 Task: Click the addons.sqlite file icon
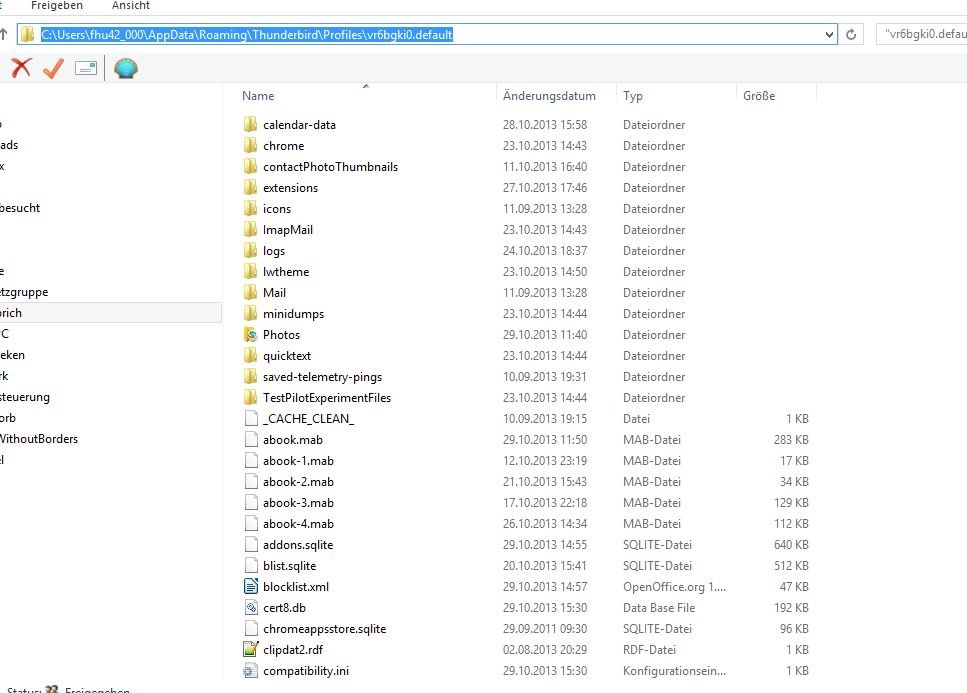(x=250, y=544)
